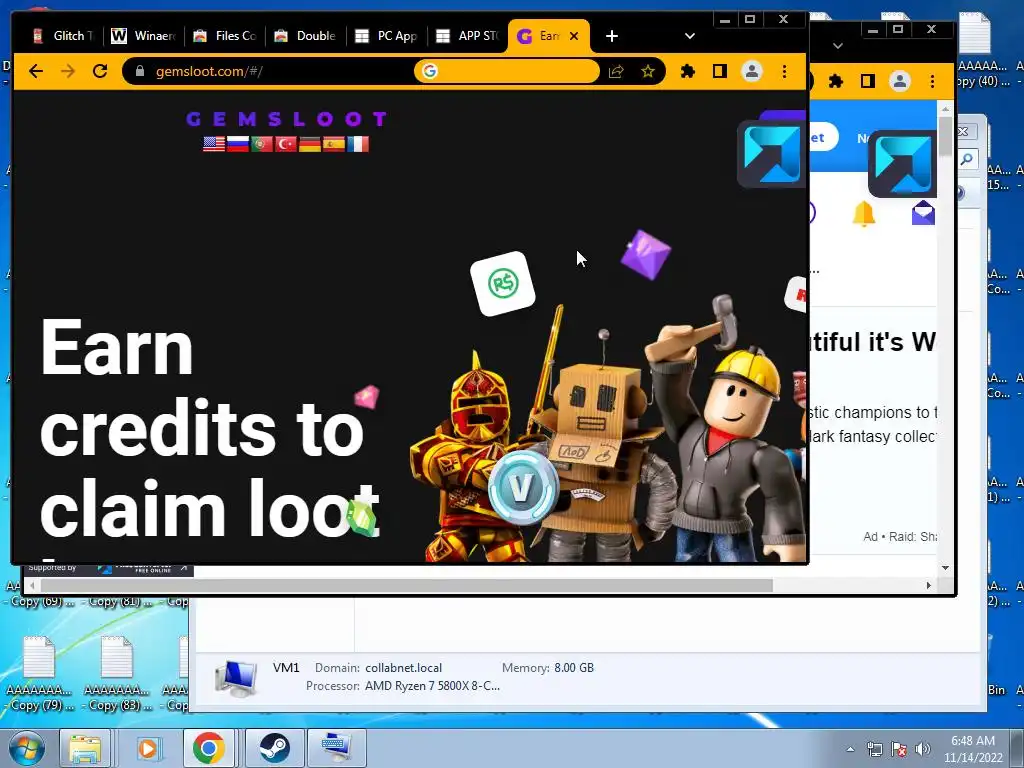This screenshot has height=768, width=1024.
Task: Show hidden tray icons arrow
Action: pyautogui.click(x=850, y=749)
